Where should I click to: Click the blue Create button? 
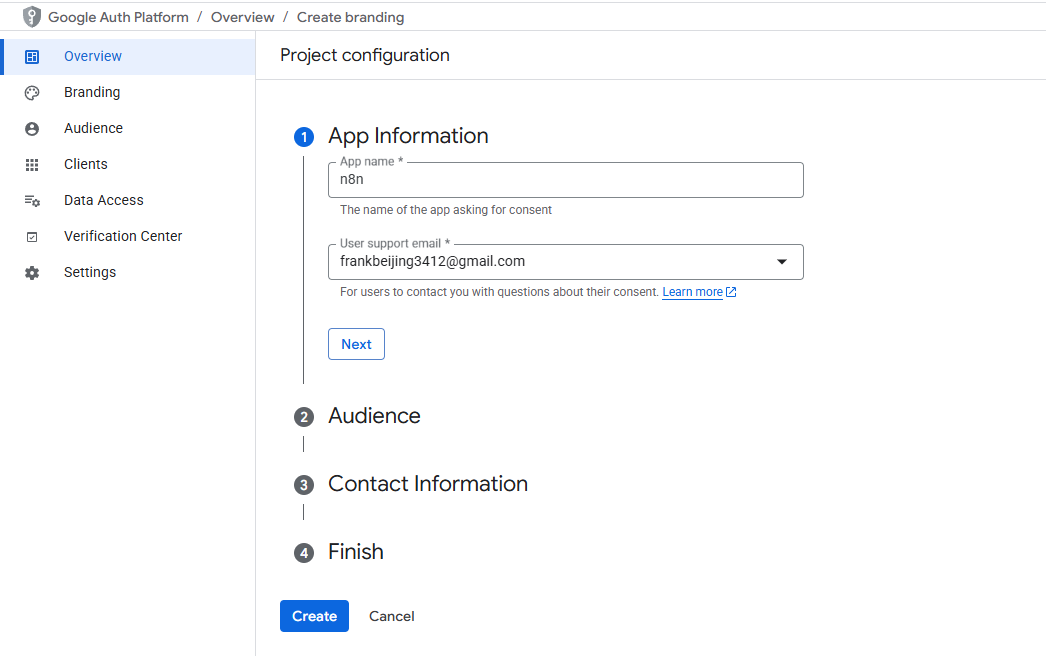pos(314,616)
